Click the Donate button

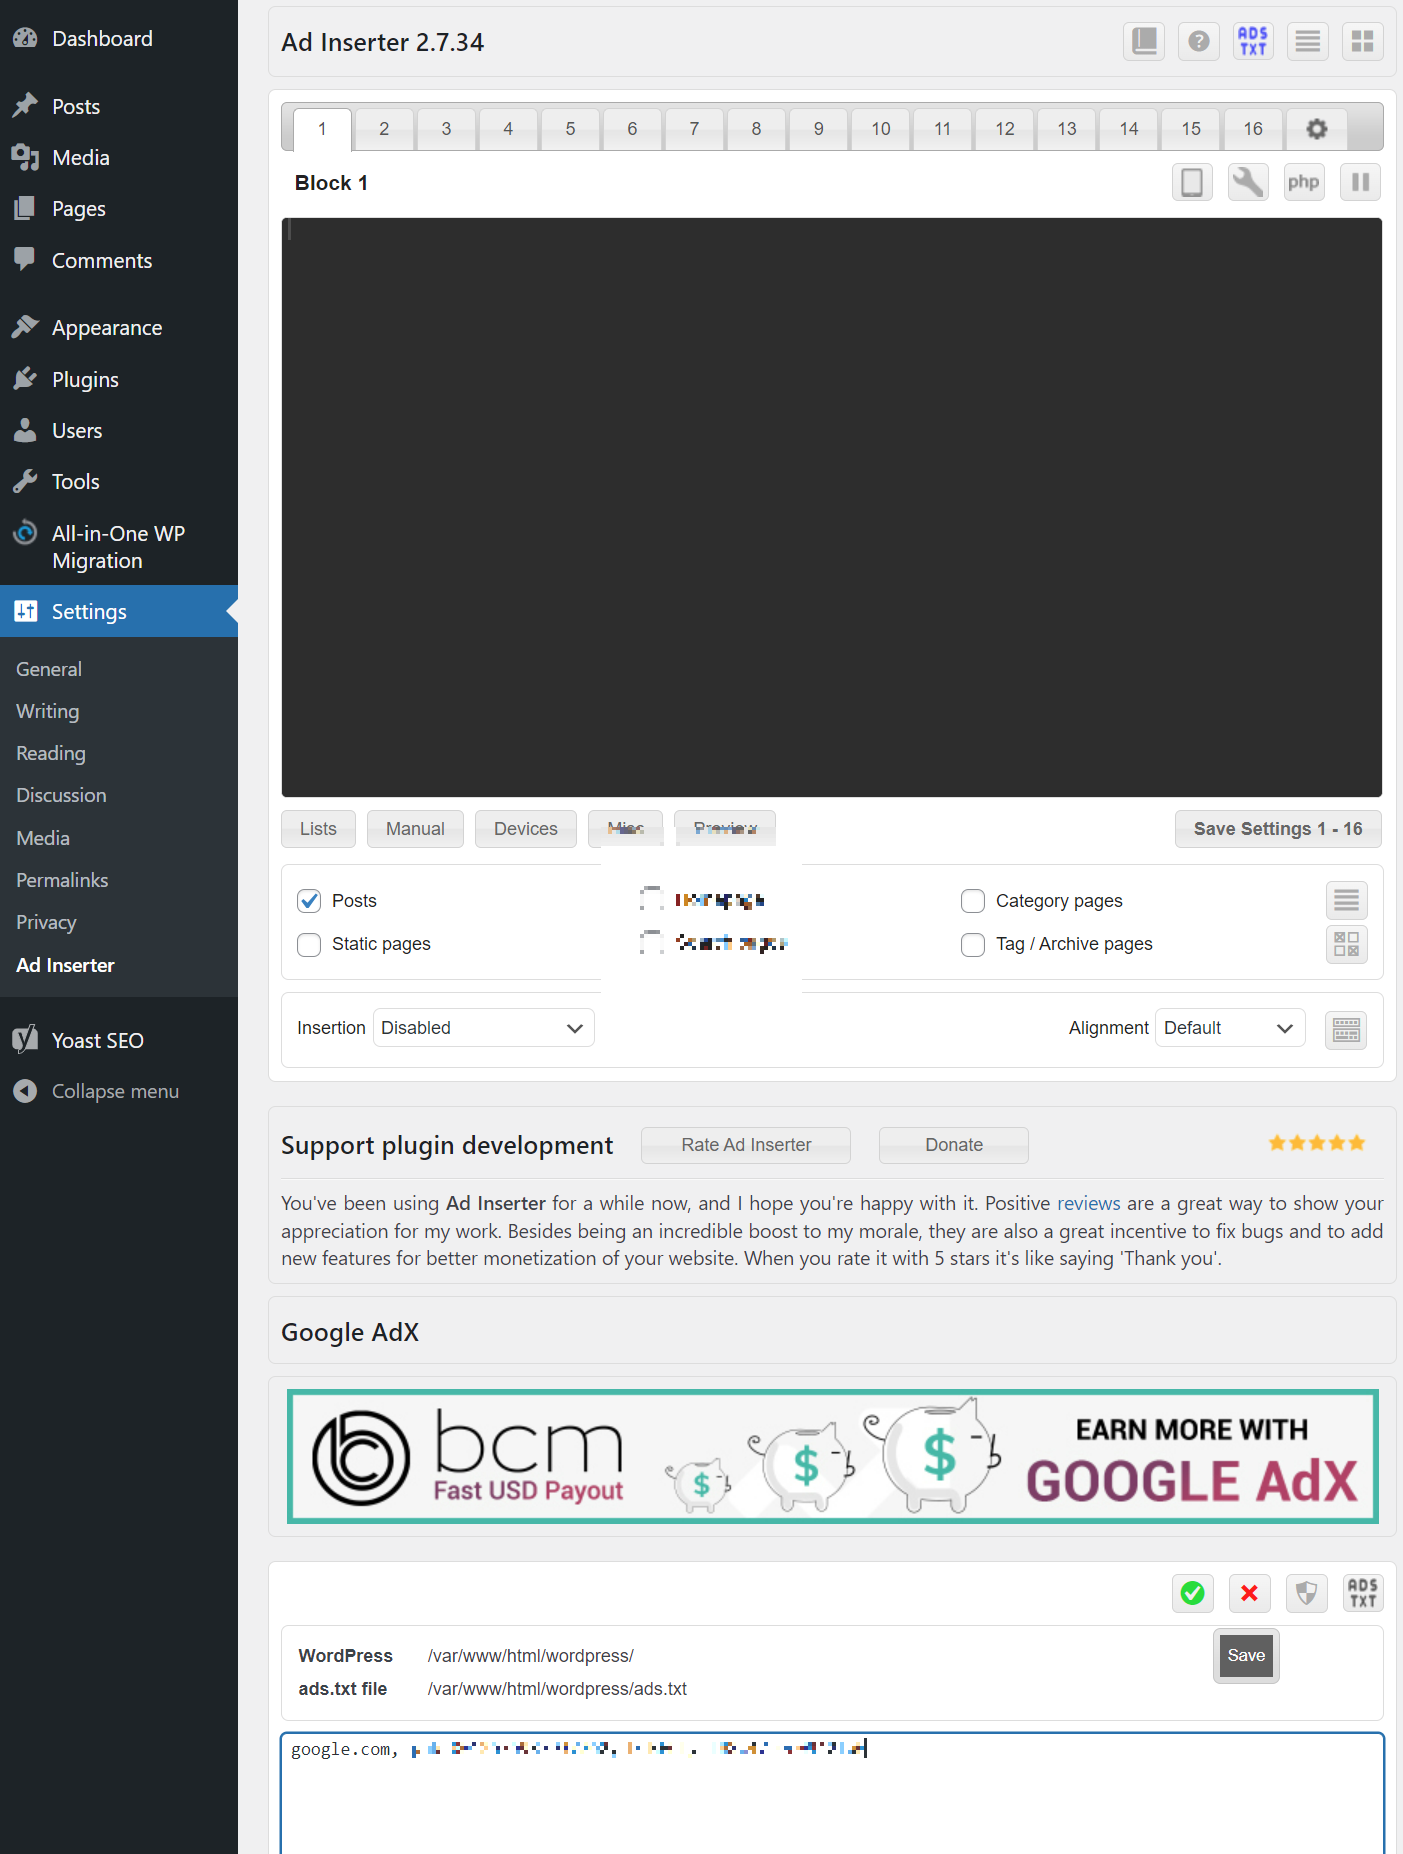953,1145
